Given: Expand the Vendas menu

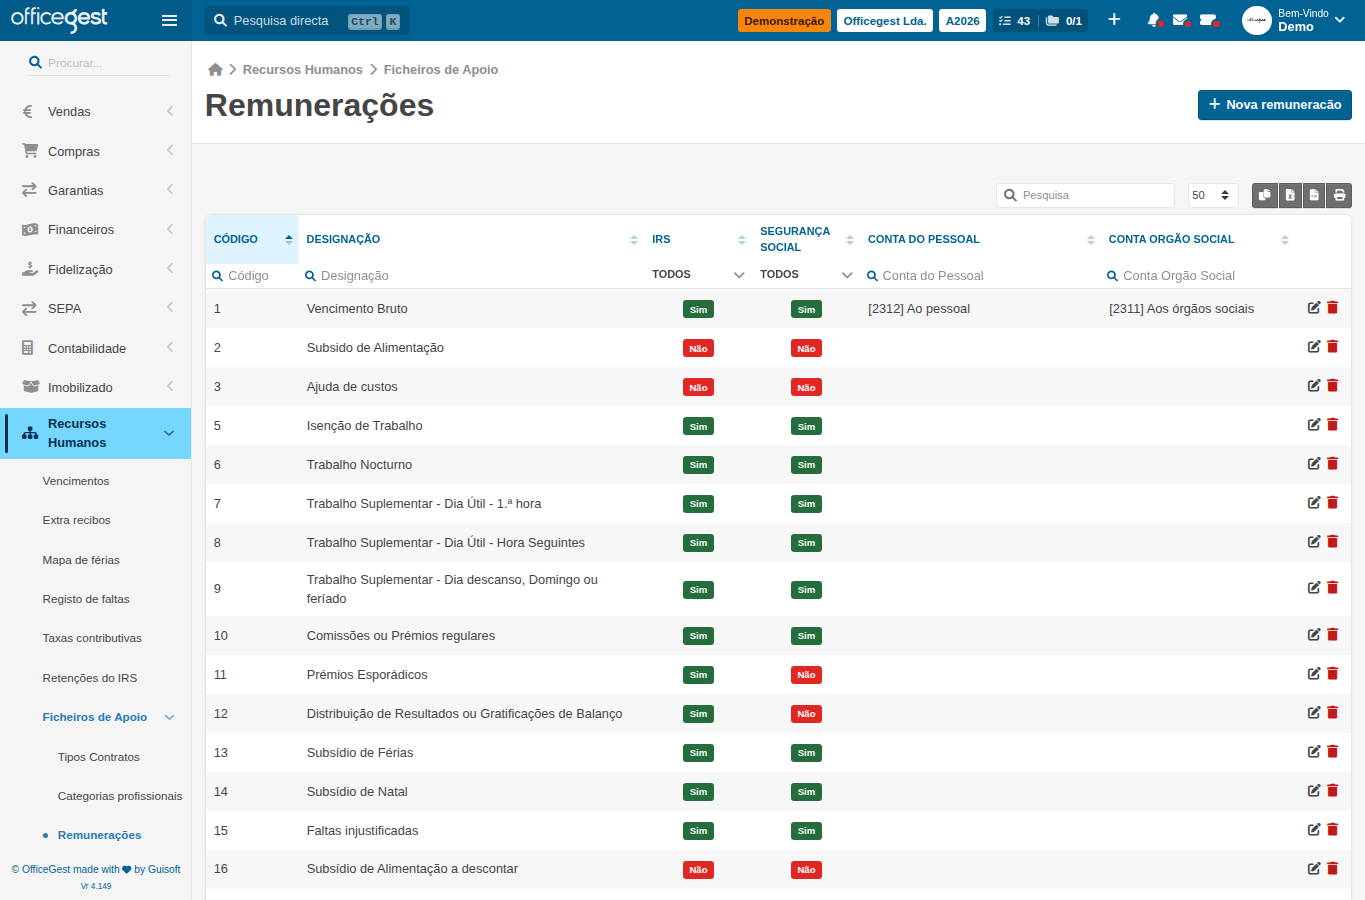Looking at the screenshot, I should click(95, 111).
